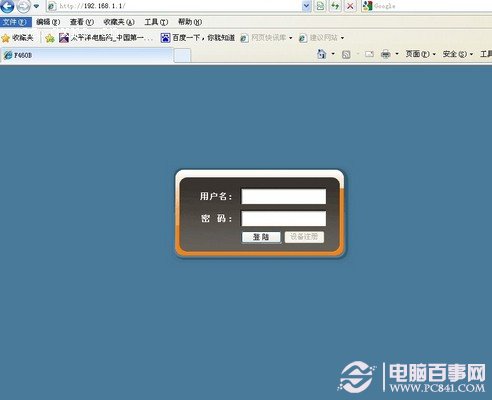Screen dimensions: 492x400
Task: Open the 安全 command bar menu
Action: [458, 54]
